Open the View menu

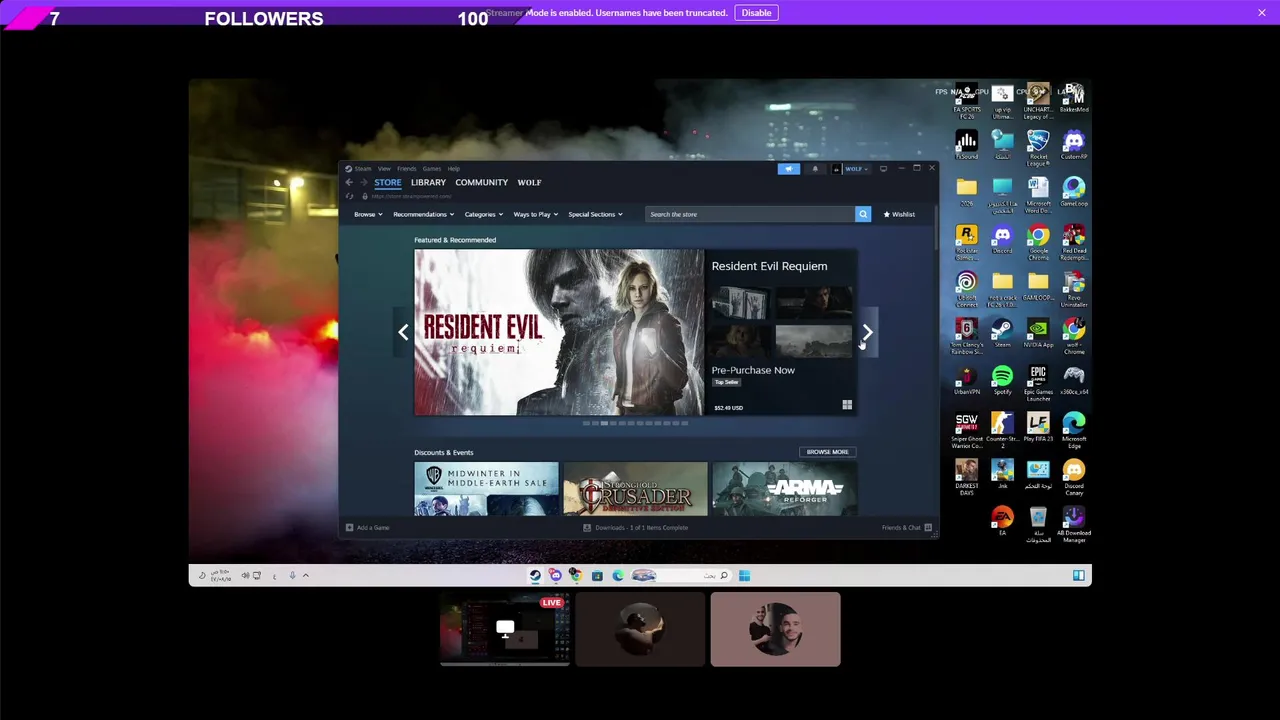click(384, 169)
